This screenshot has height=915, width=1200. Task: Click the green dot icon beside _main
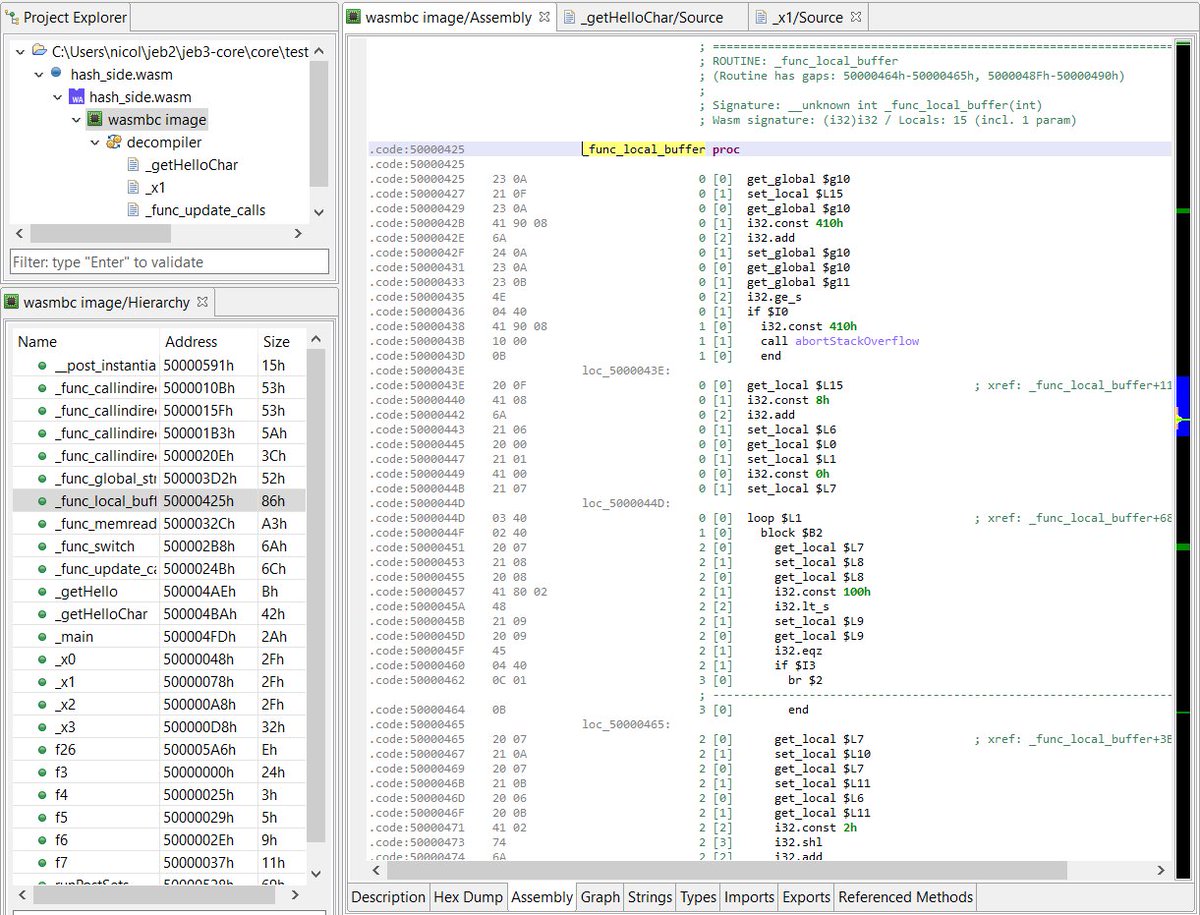42,636
